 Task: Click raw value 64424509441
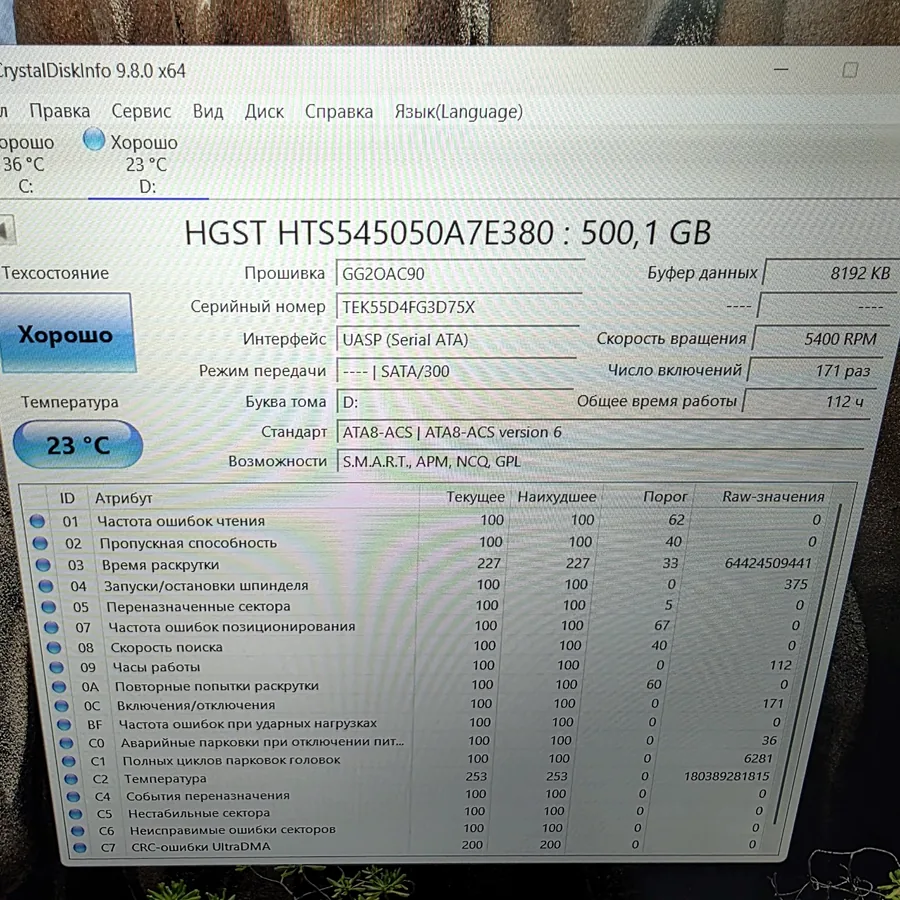click(x=768, y=563)
